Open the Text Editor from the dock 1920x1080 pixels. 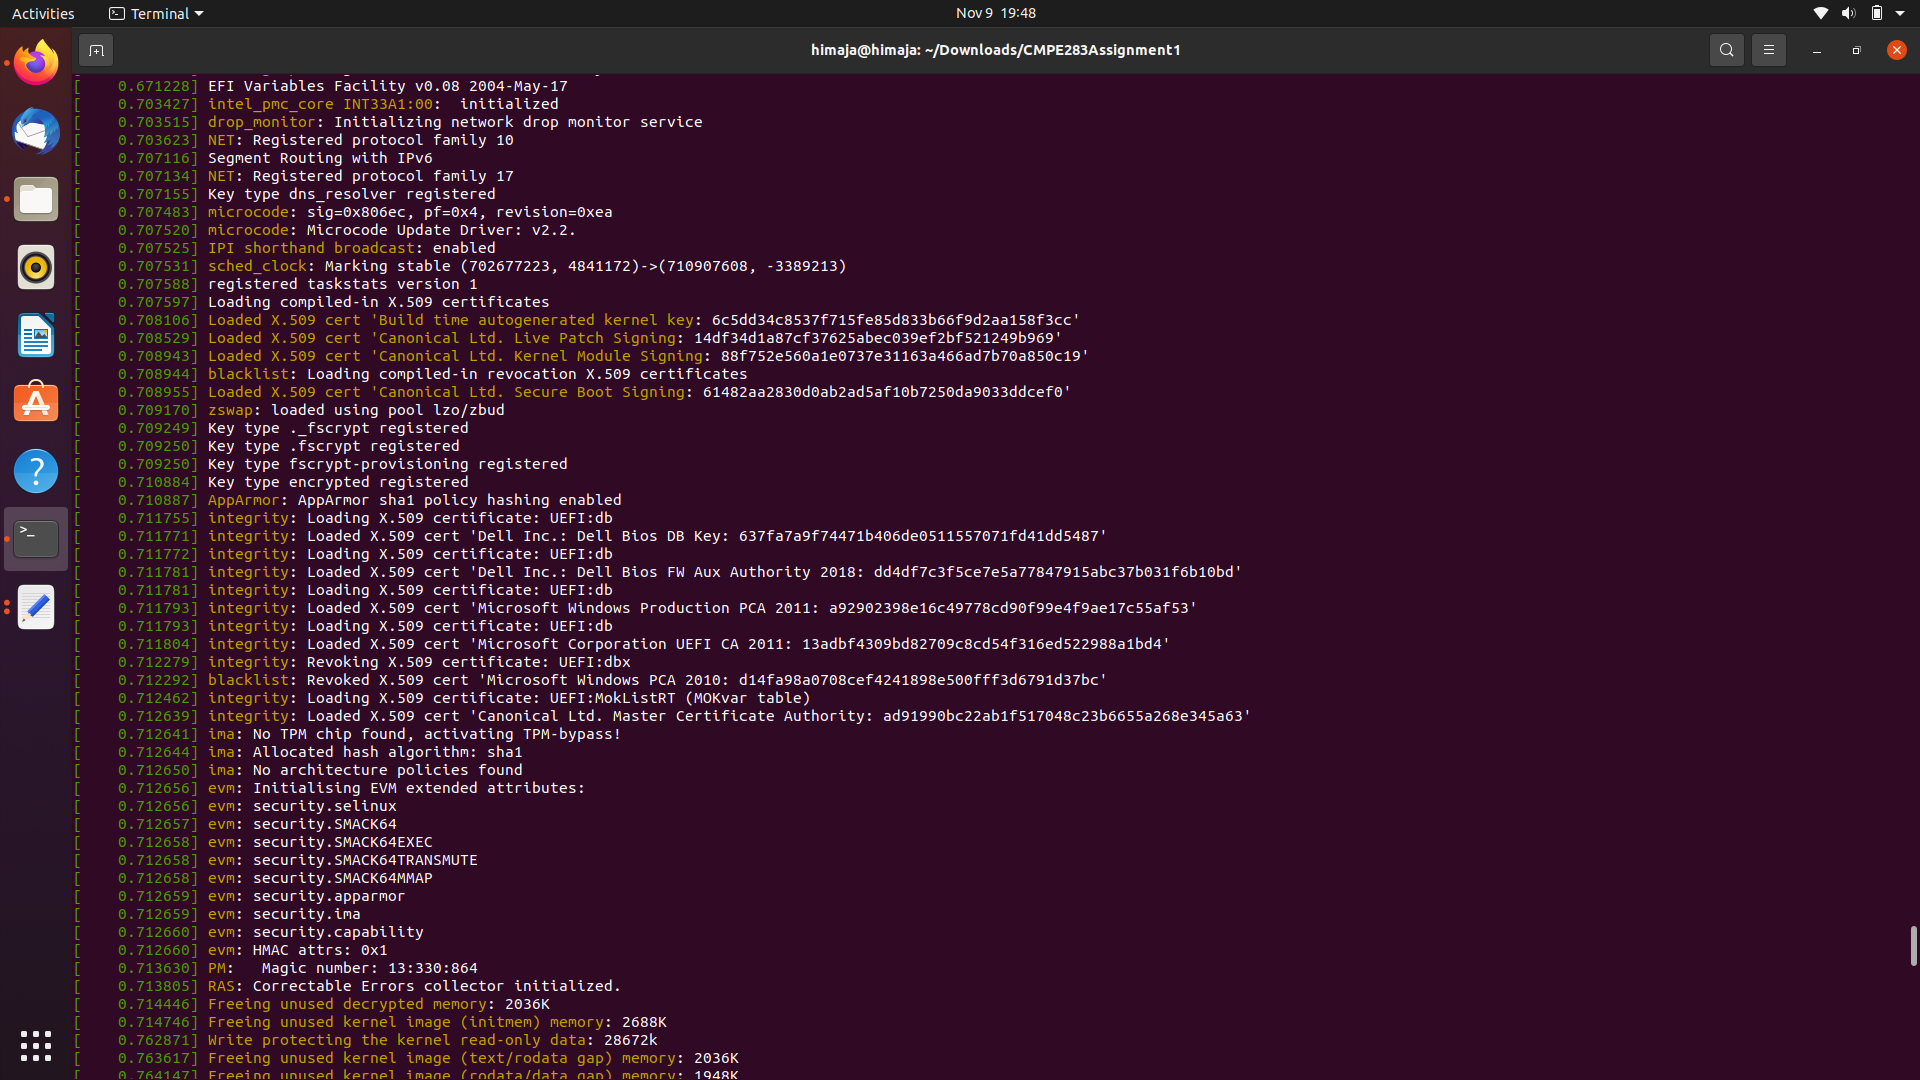36,607
